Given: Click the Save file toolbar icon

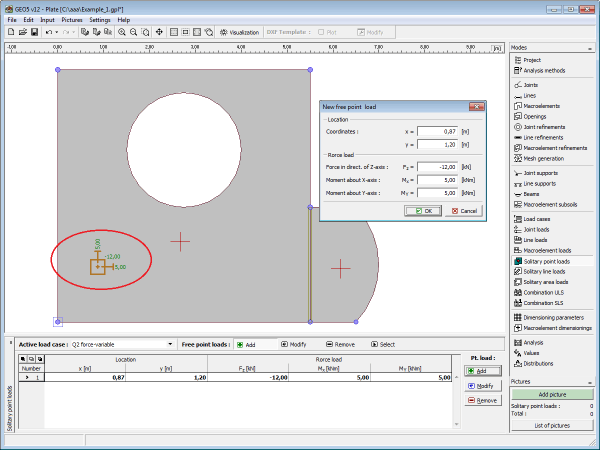Looking at the screenshot, I should tap(35, 32).
